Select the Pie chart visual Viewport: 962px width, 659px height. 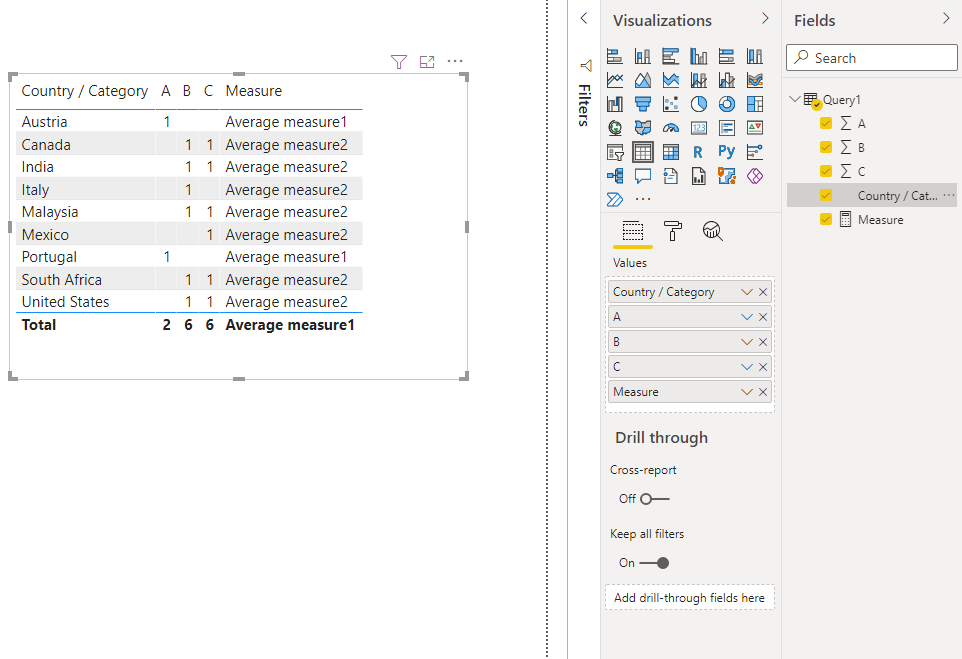click(x=699, y=104)
